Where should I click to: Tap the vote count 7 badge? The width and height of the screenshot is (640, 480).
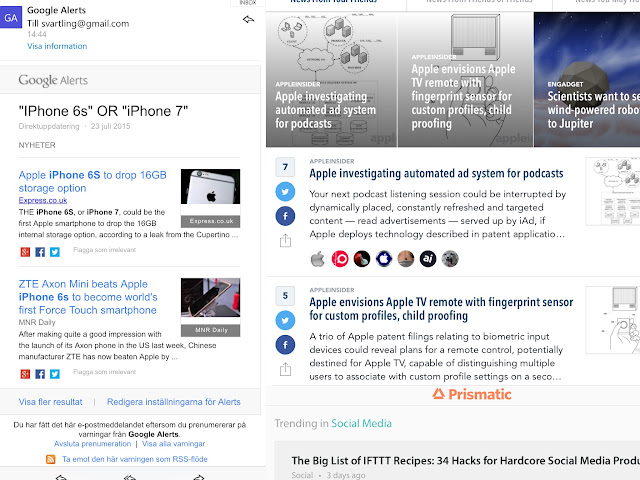[285, 167]
